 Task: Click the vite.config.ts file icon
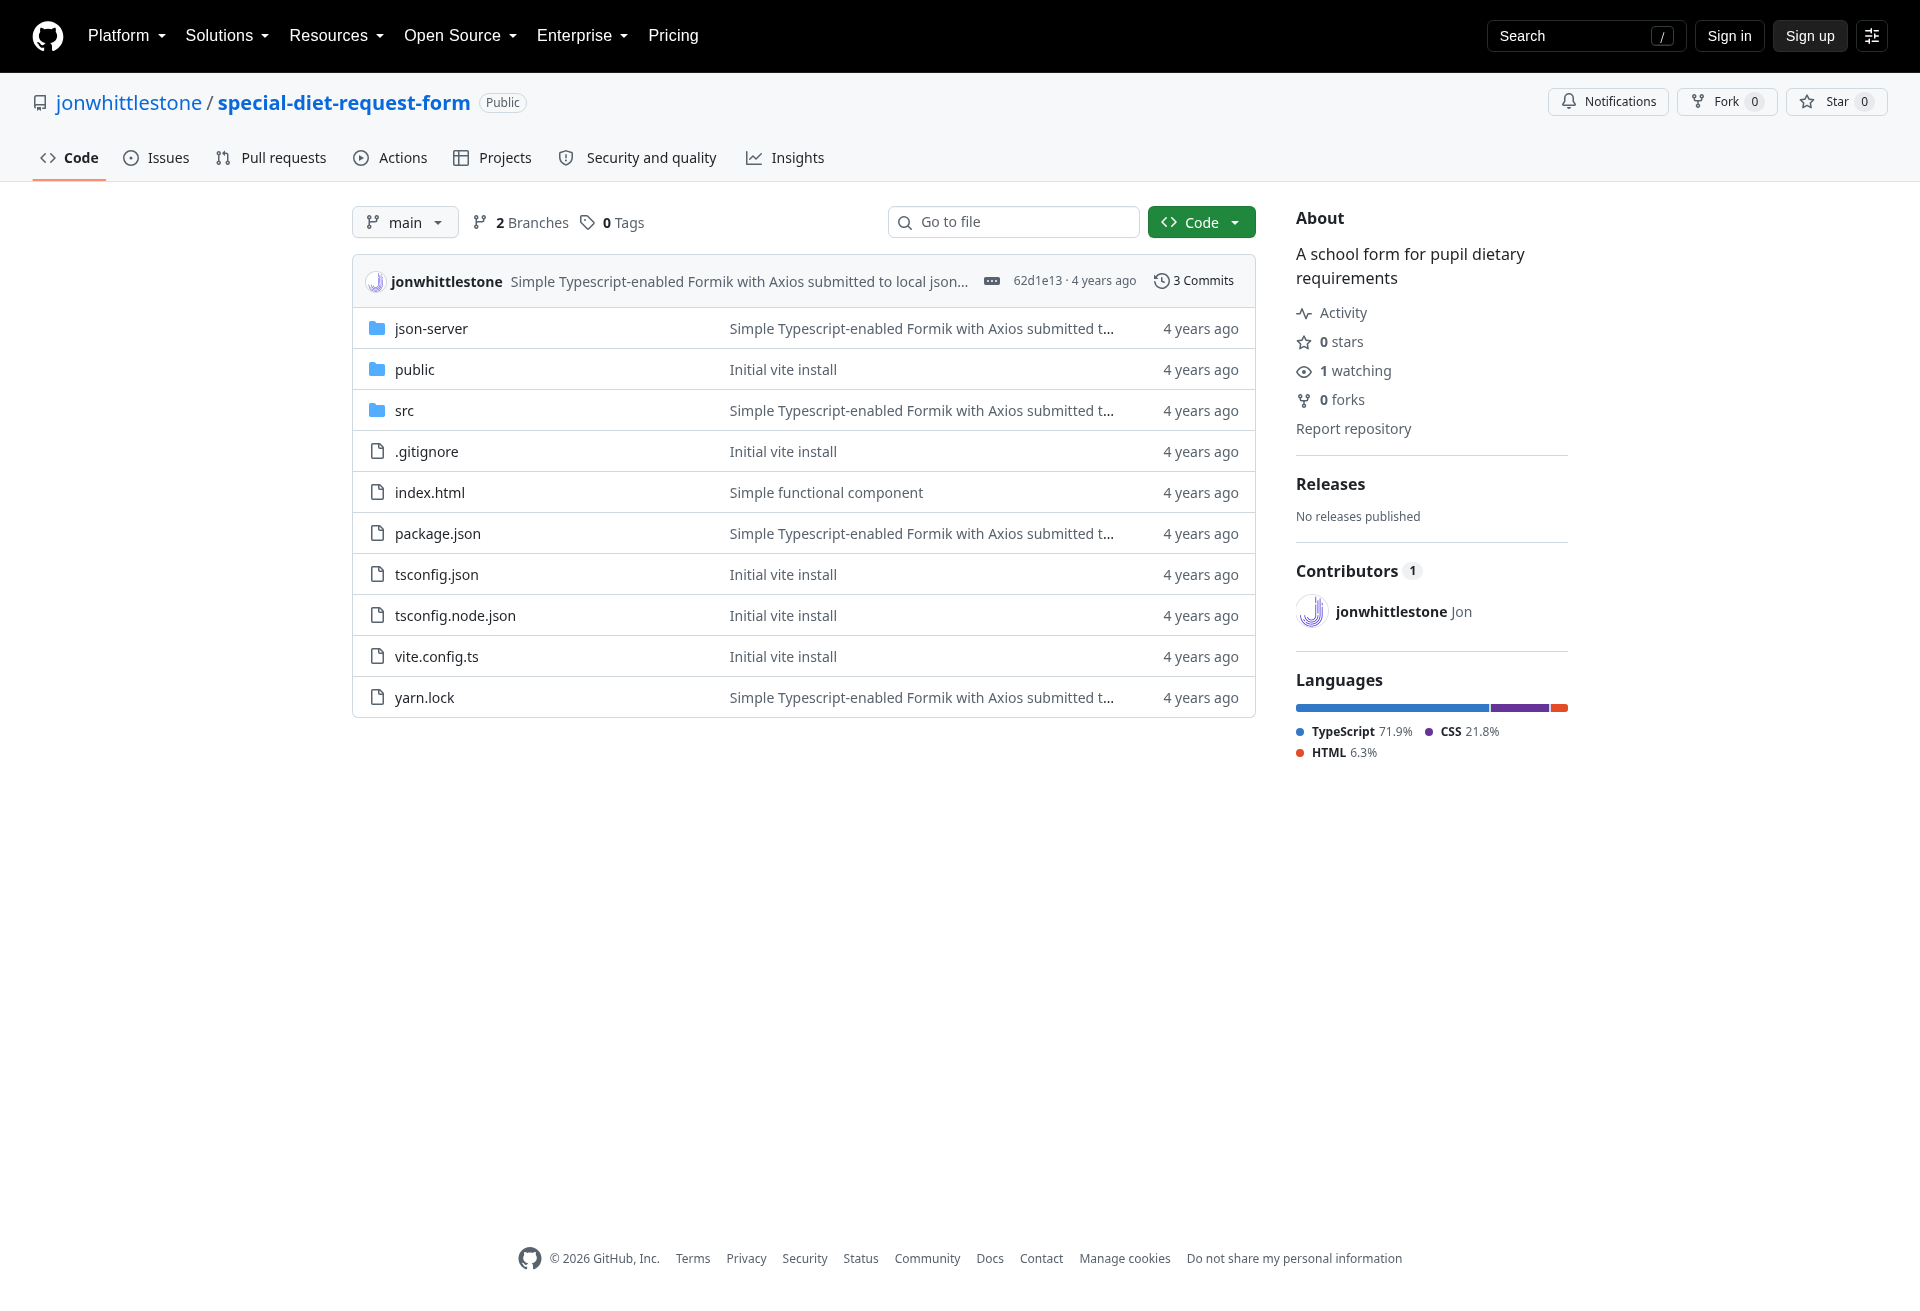377,657
